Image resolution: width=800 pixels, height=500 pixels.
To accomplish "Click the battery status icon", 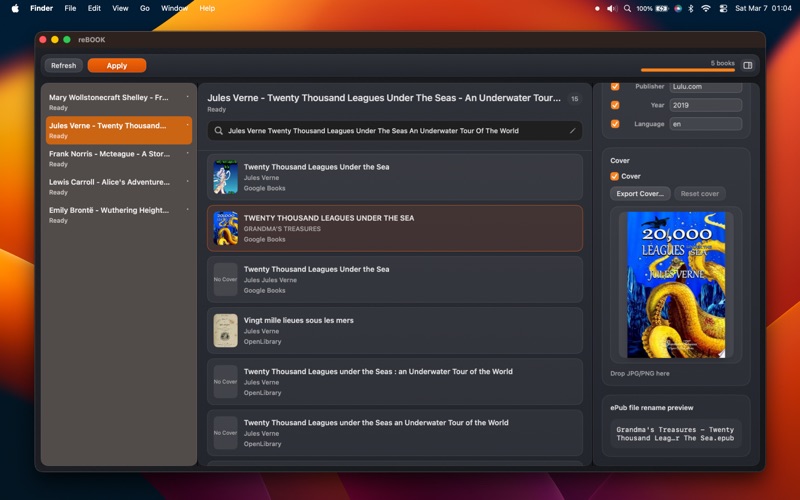I will [x=662, y=8].
